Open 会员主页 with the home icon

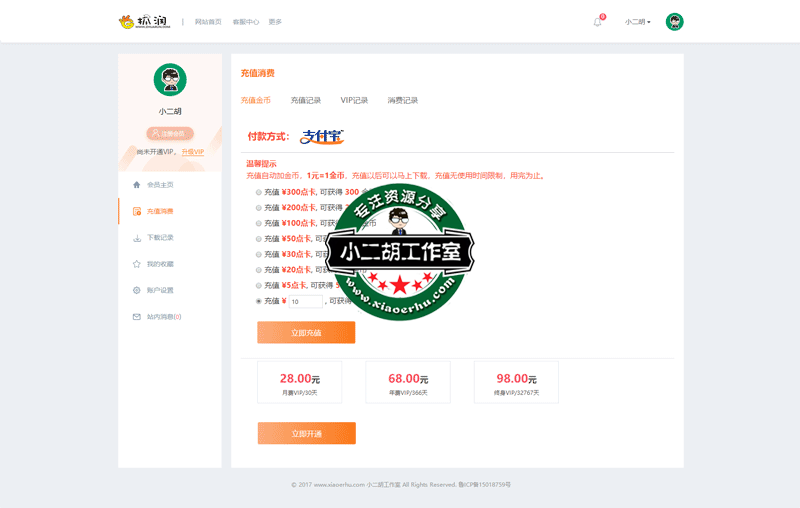point(137,185)
